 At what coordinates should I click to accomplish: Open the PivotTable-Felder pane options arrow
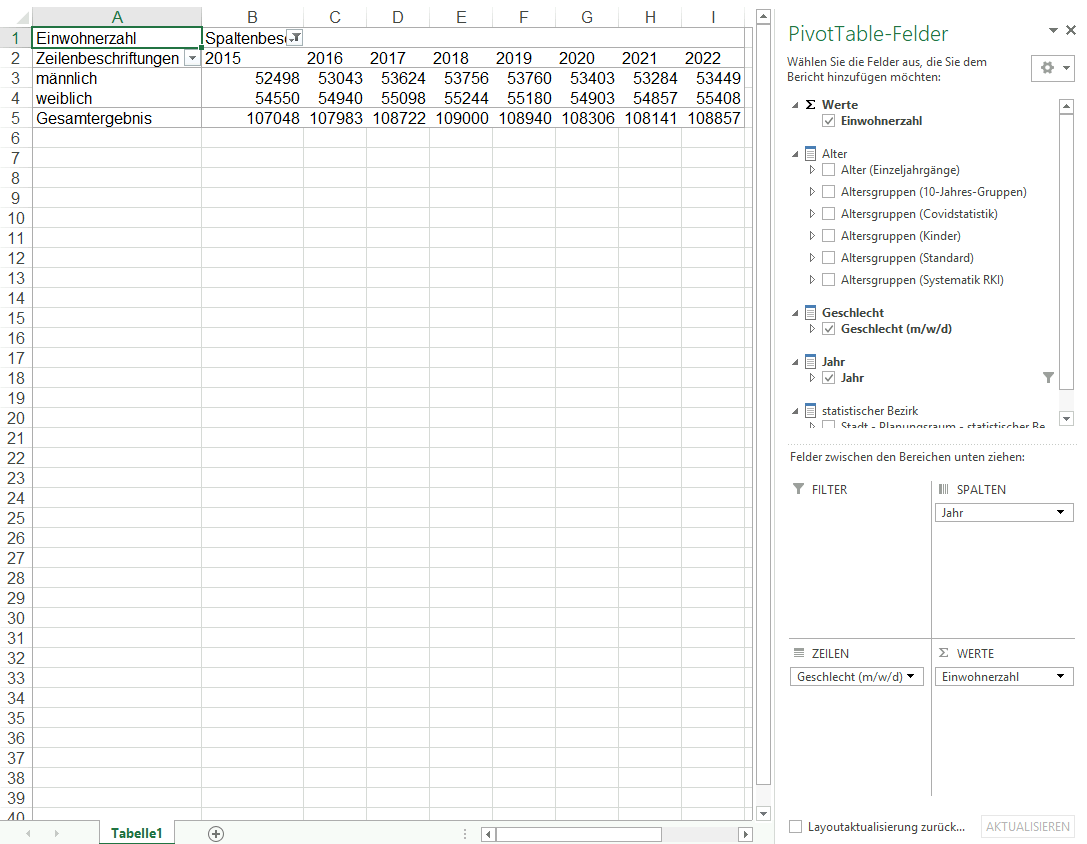tap(1053, 31)
